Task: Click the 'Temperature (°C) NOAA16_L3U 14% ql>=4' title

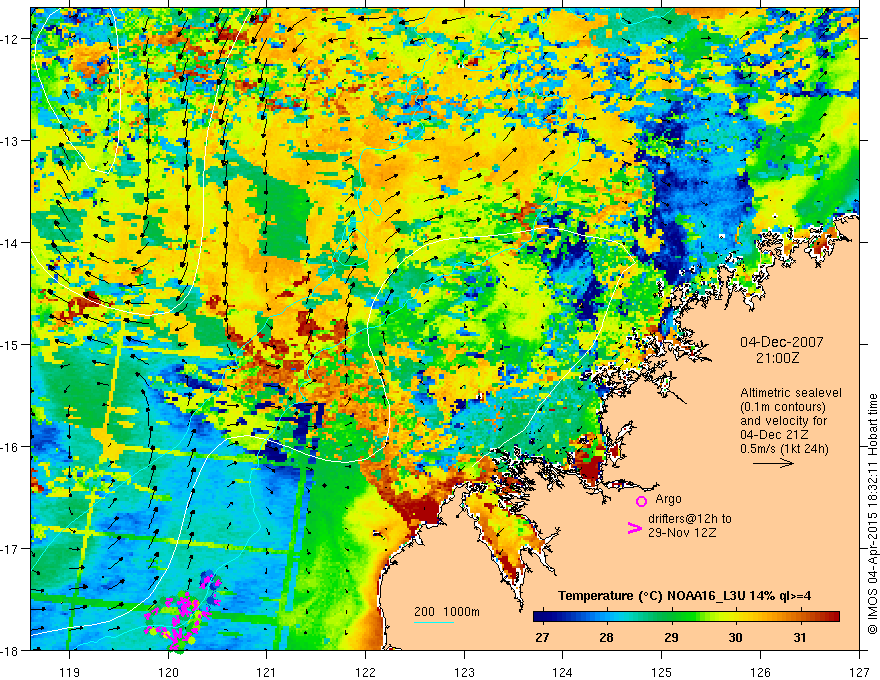Action: point(684,596)
